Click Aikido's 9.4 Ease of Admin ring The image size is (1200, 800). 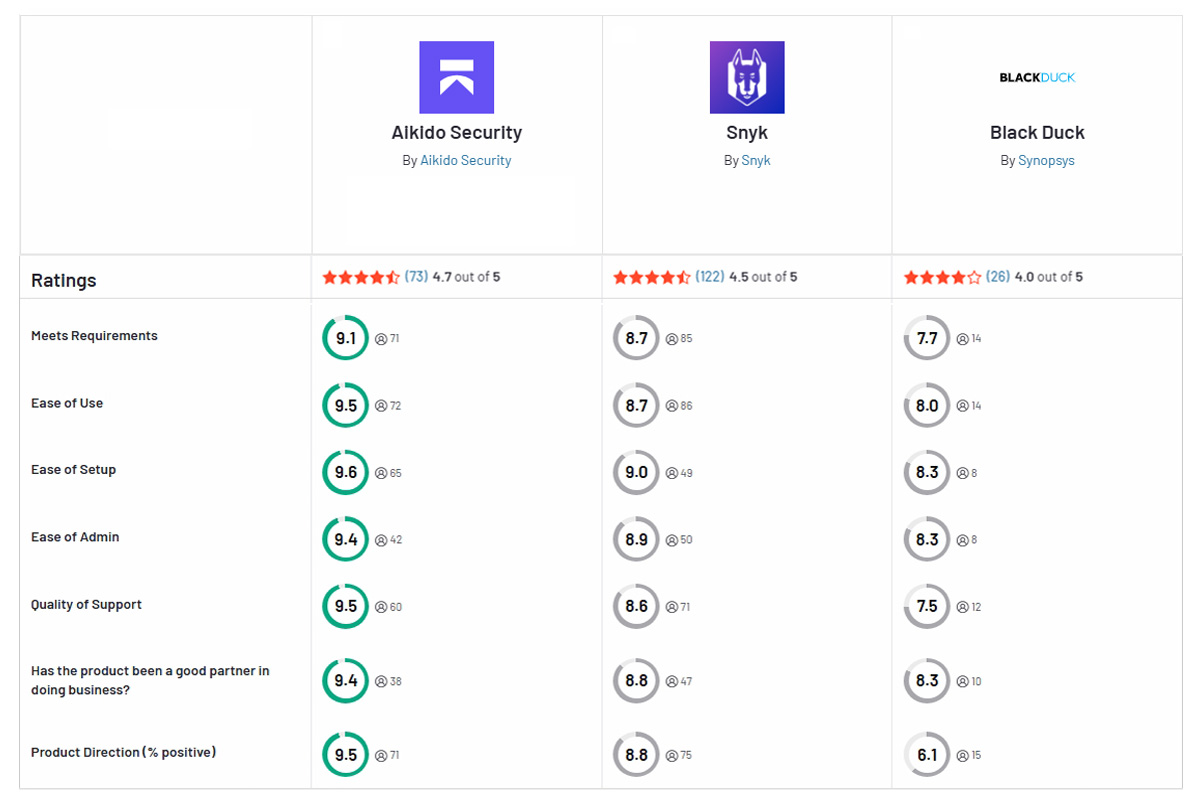pos(345,539)
